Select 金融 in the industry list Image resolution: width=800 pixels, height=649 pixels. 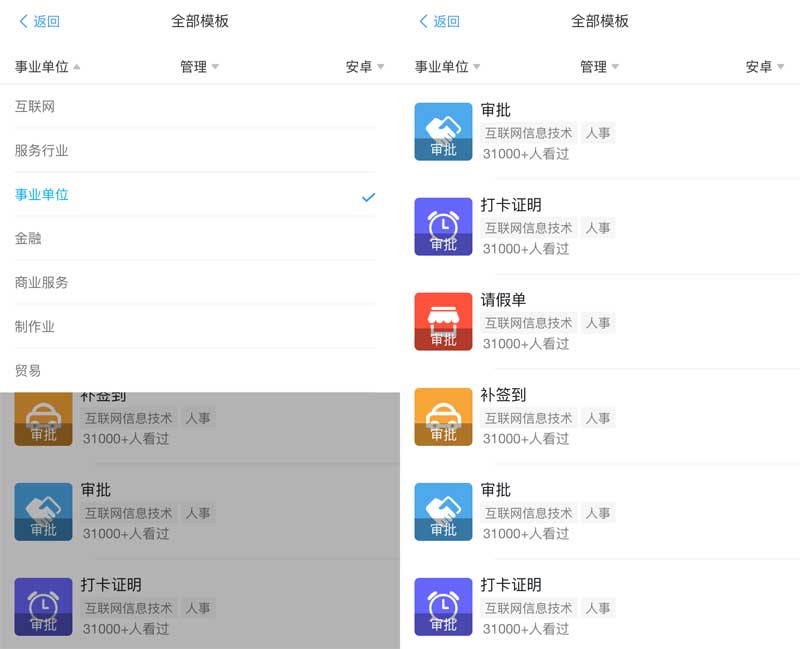[x=195, y=238]
